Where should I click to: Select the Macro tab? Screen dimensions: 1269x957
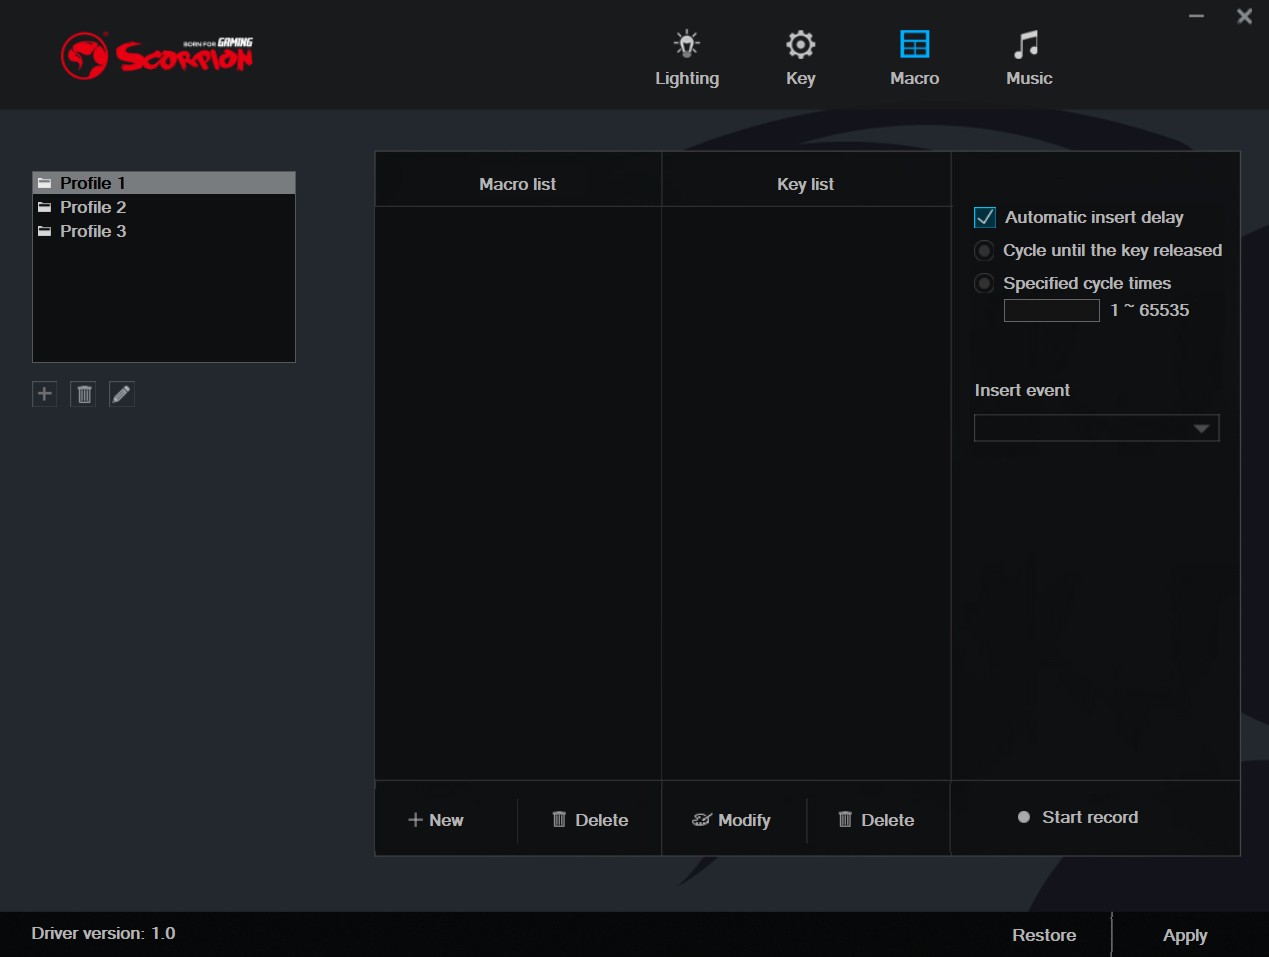pos(914,58)
